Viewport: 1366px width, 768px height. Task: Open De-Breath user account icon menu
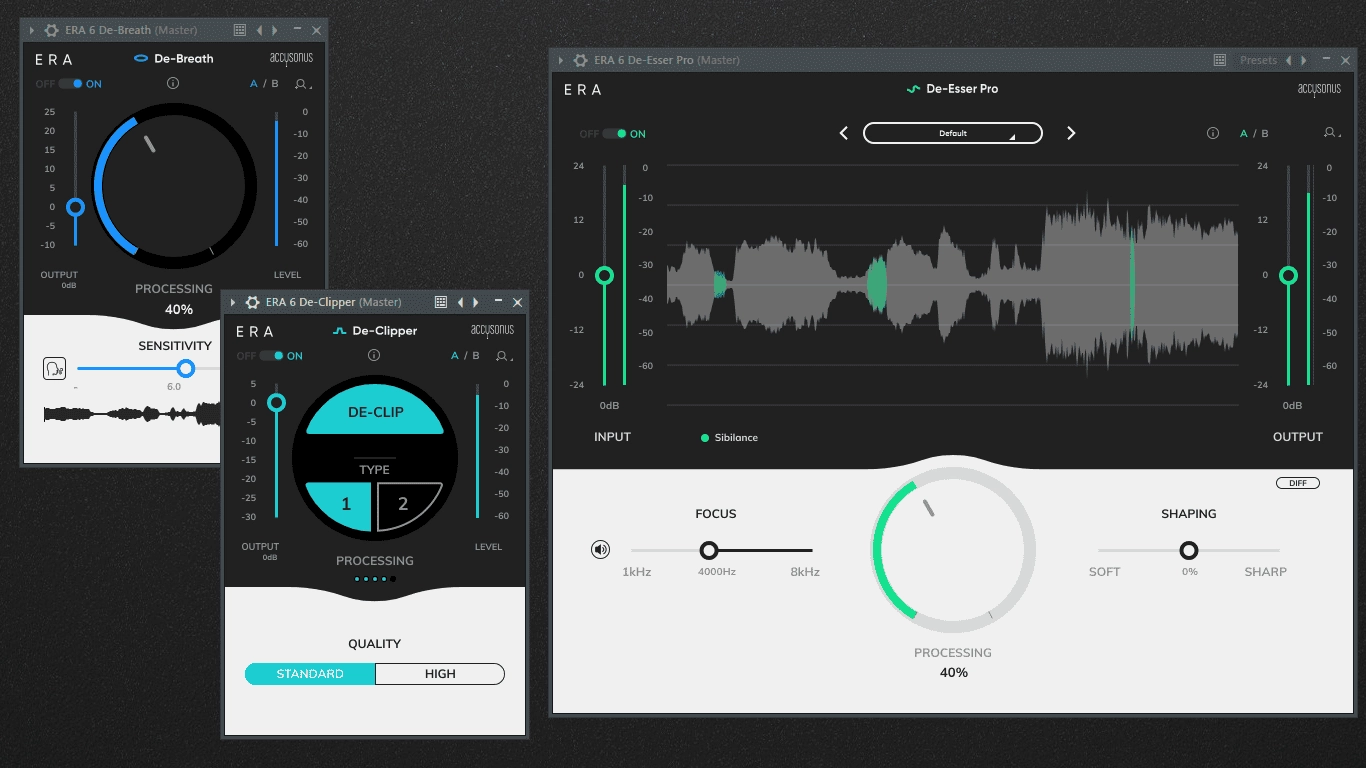tap(302, 84)
